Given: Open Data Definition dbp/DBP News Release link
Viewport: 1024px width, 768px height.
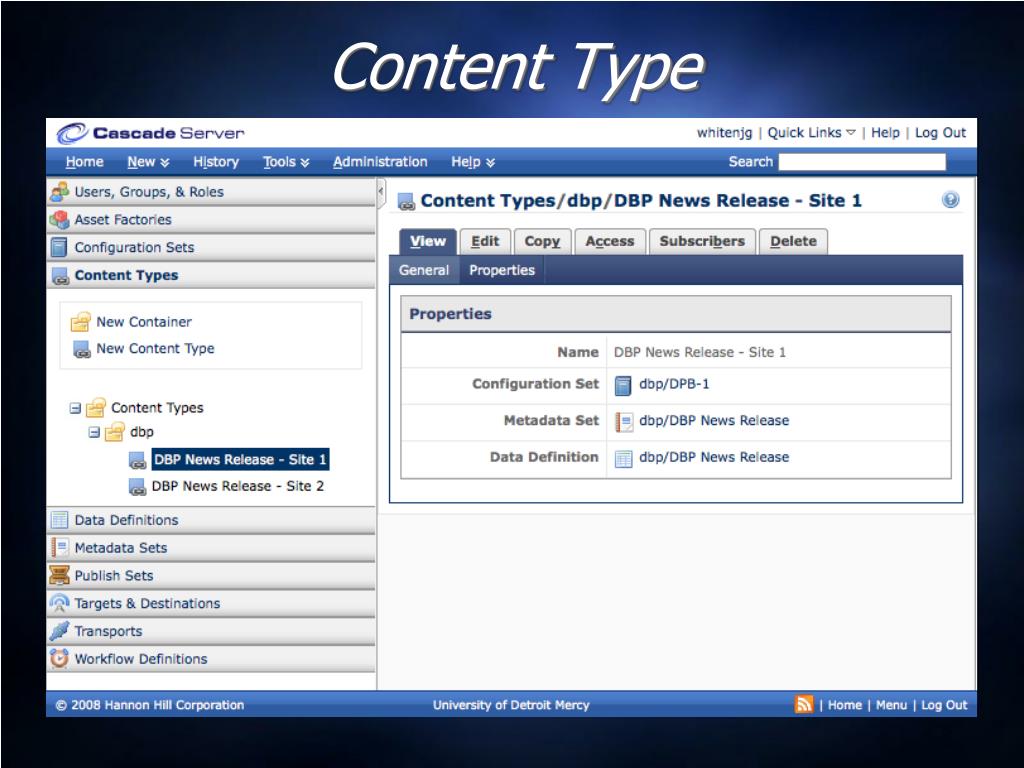Looking at the screenshot, I should (714, 457).
